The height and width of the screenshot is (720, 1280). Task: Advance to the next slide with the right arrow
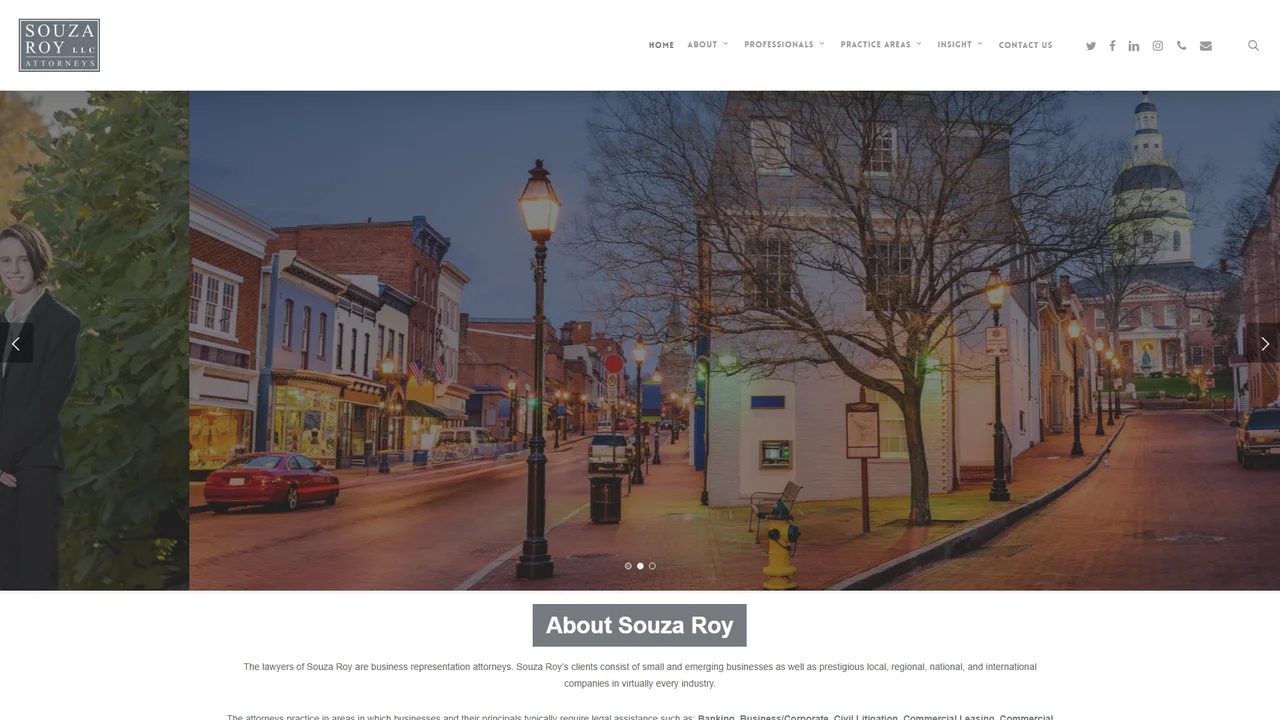(1264, 343)
